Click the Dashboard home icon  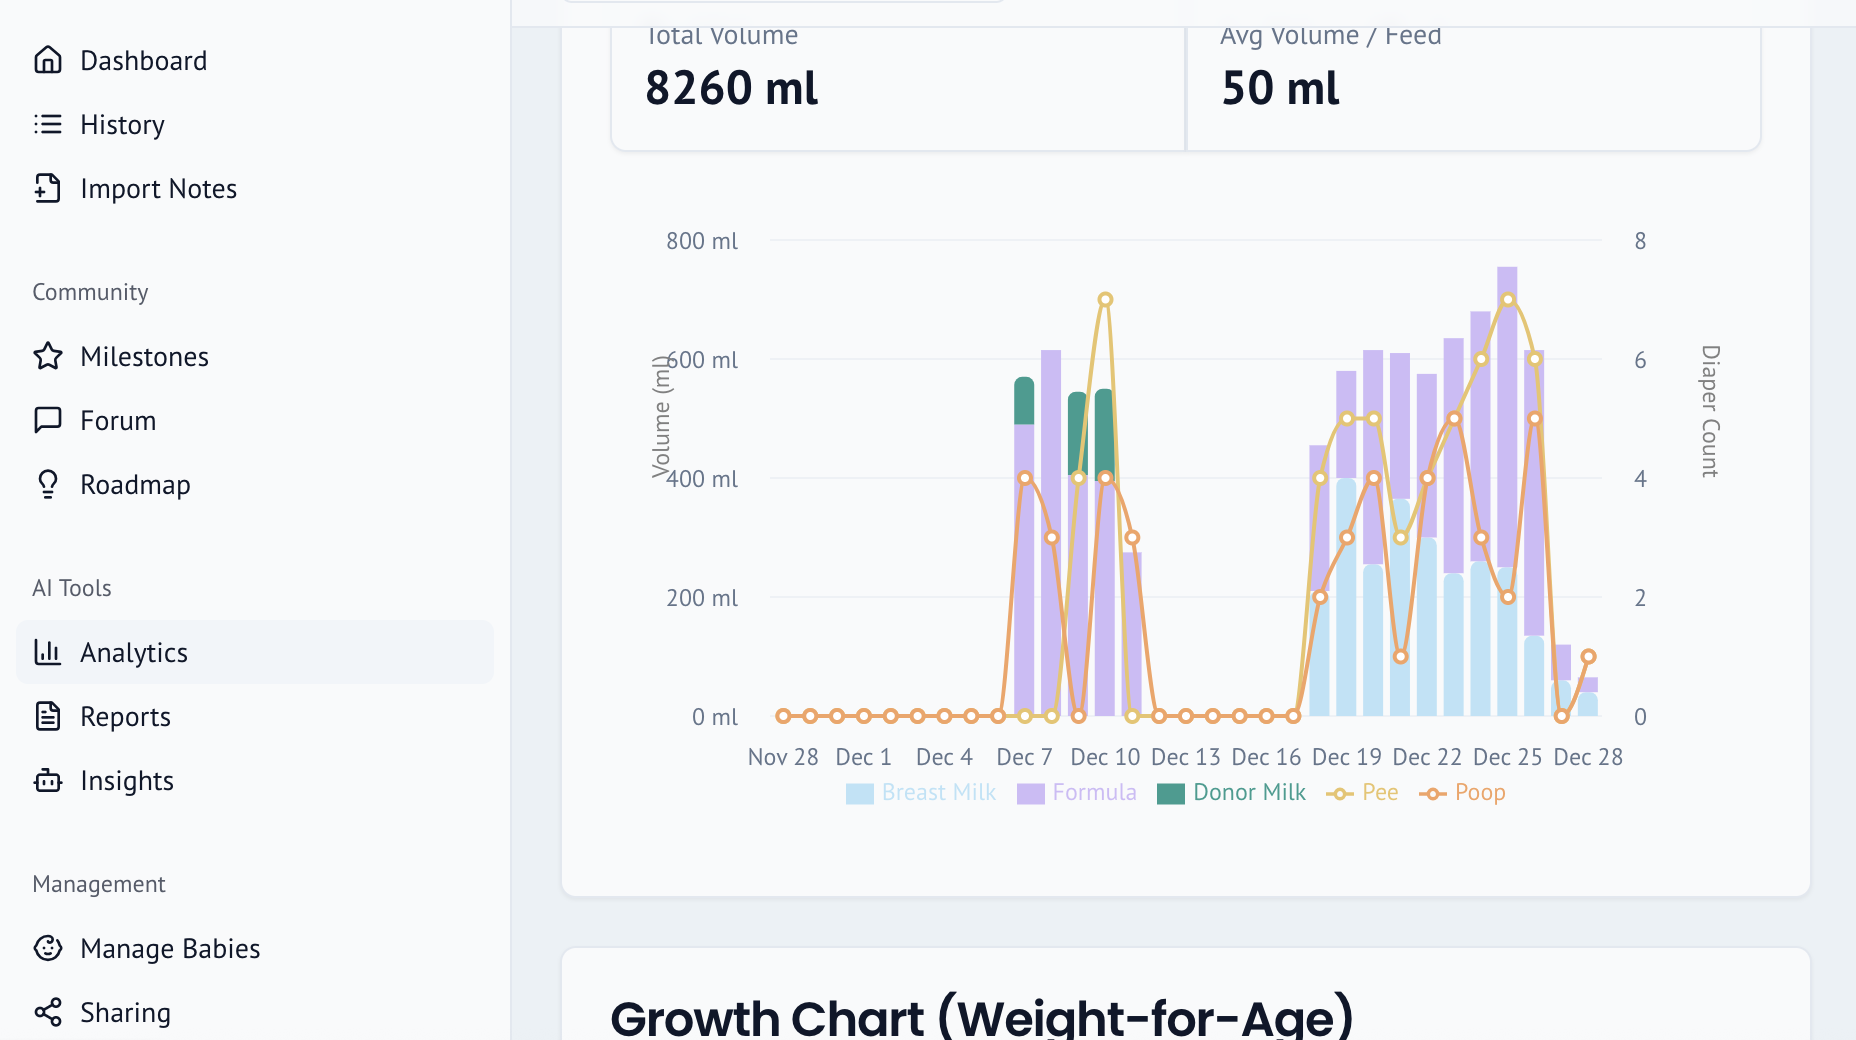click(48, 60)
